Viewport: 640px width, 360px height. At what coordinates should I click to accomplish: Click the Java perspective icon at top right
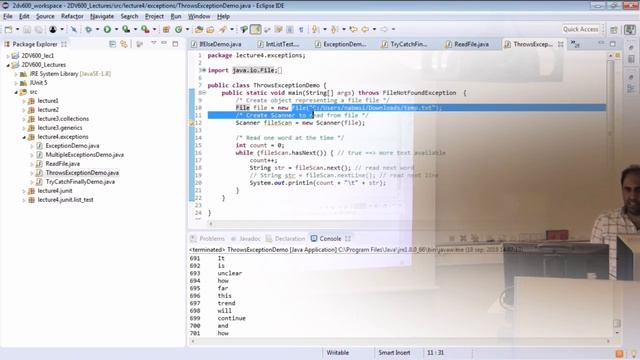click(630, 29)
